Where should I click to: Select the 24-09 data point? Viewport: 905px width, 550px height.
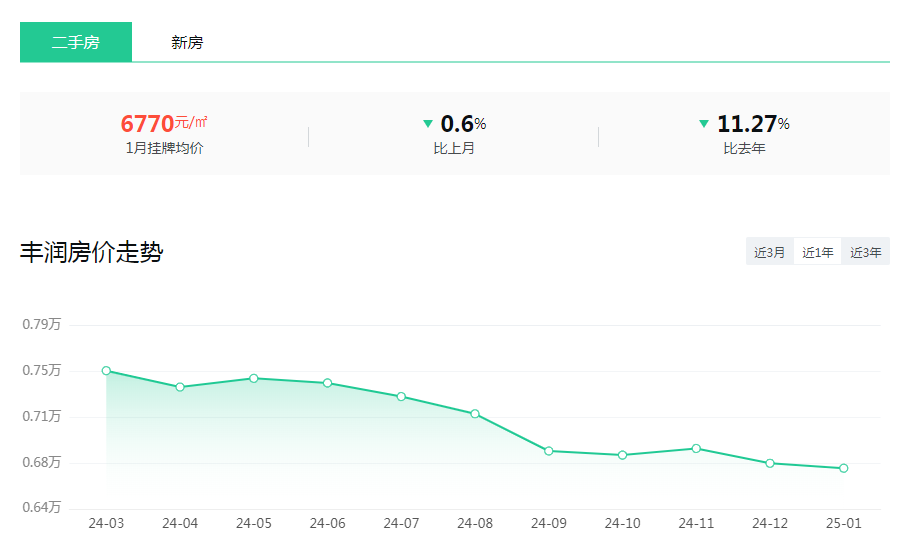[549, 451]
